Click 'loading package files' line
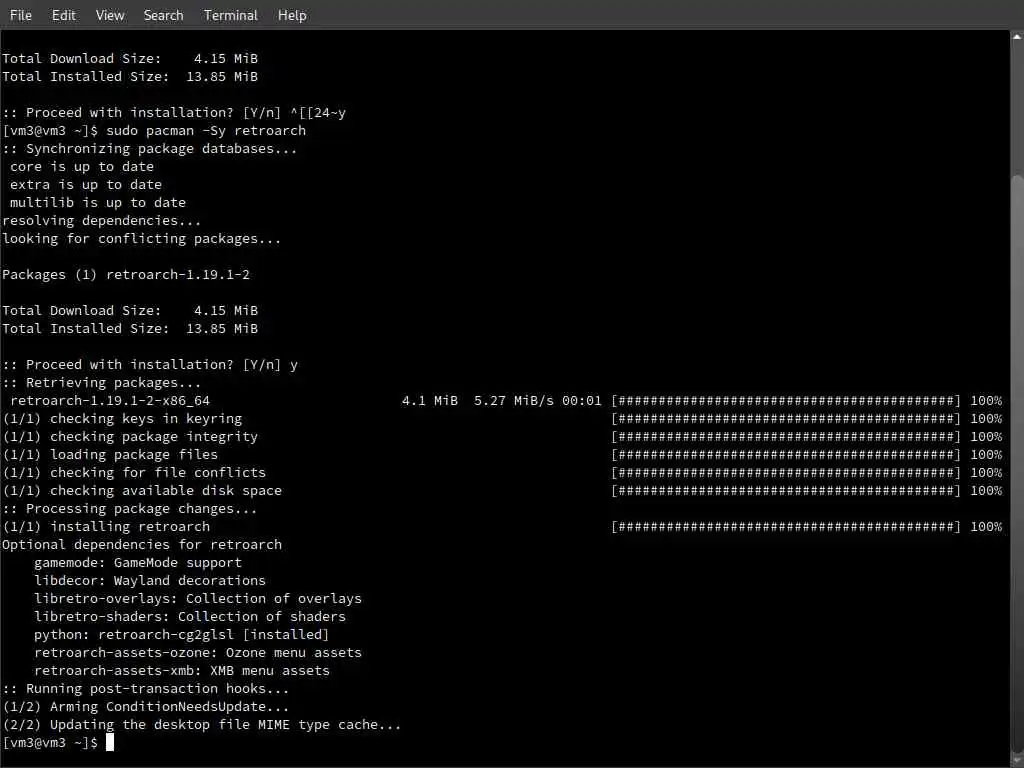Image resolution: width=1024 pixels, height=768 pixels. tap(110, 455)
